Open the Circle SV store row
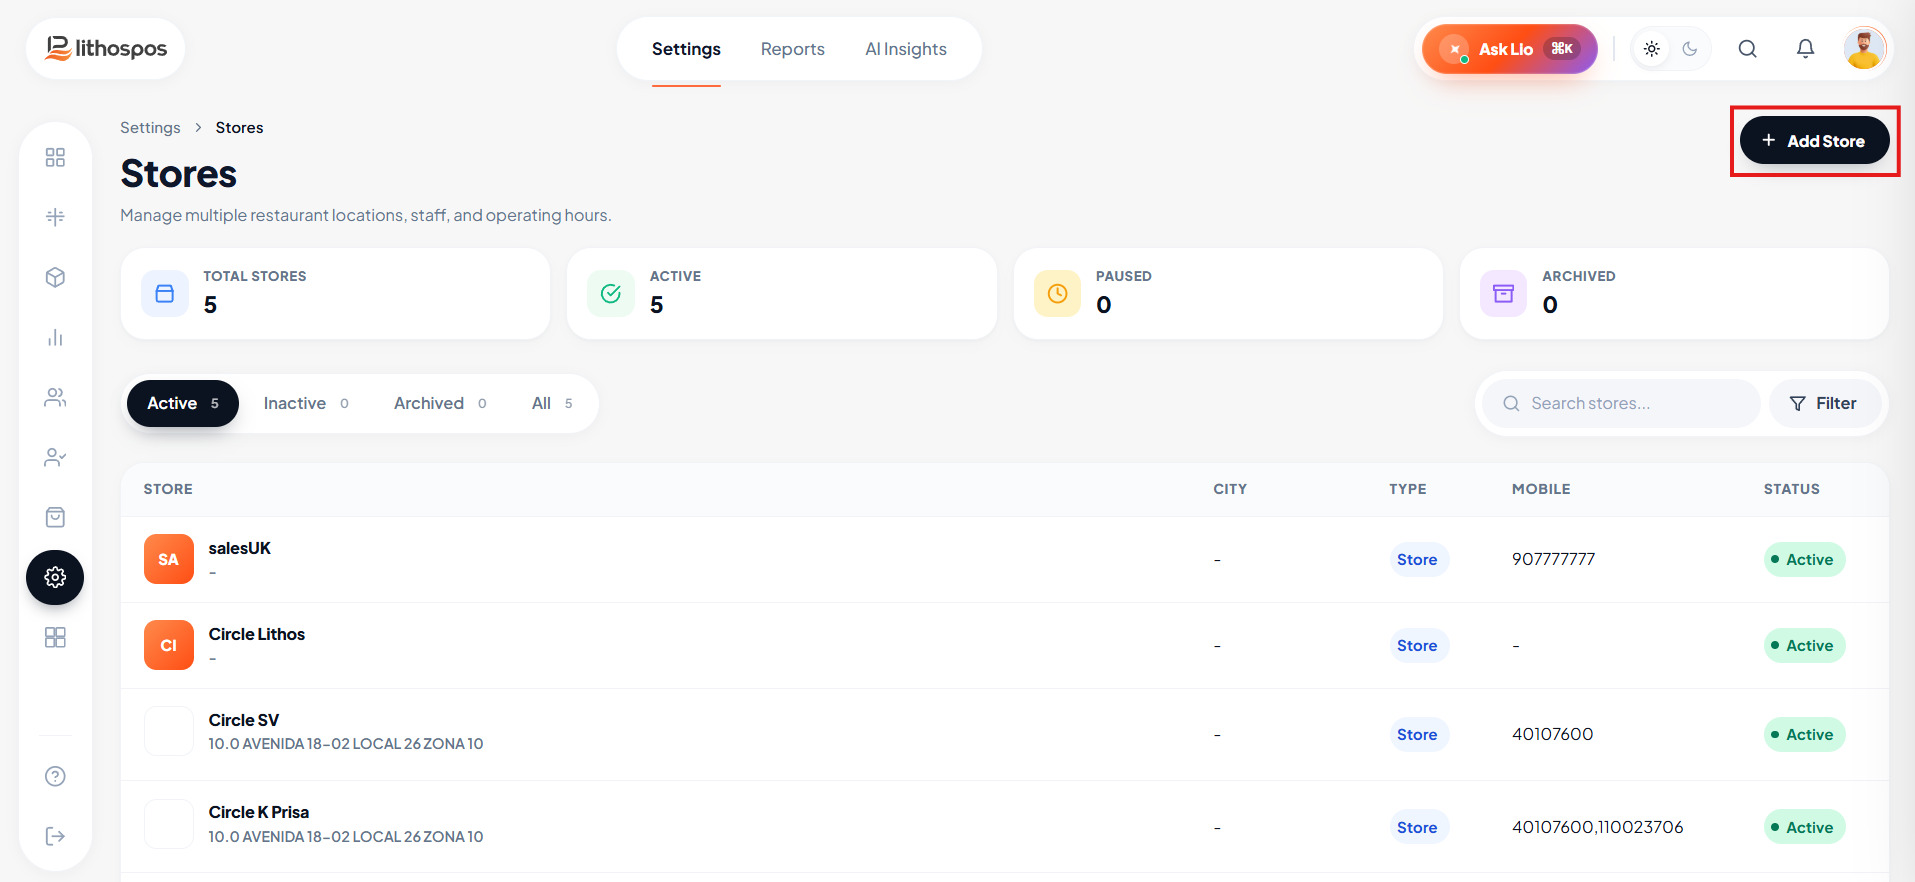Viewport: 1915px width, 882px height. click(x=1004, y=734)
